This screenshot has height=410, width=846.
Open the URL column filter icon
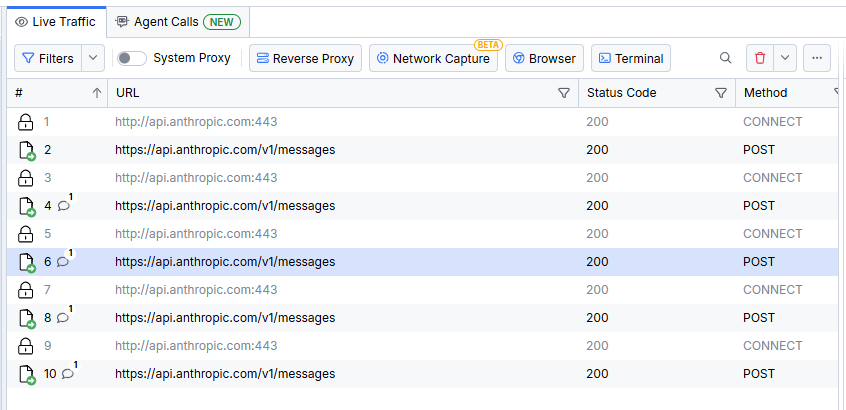(x=564, y=93)
